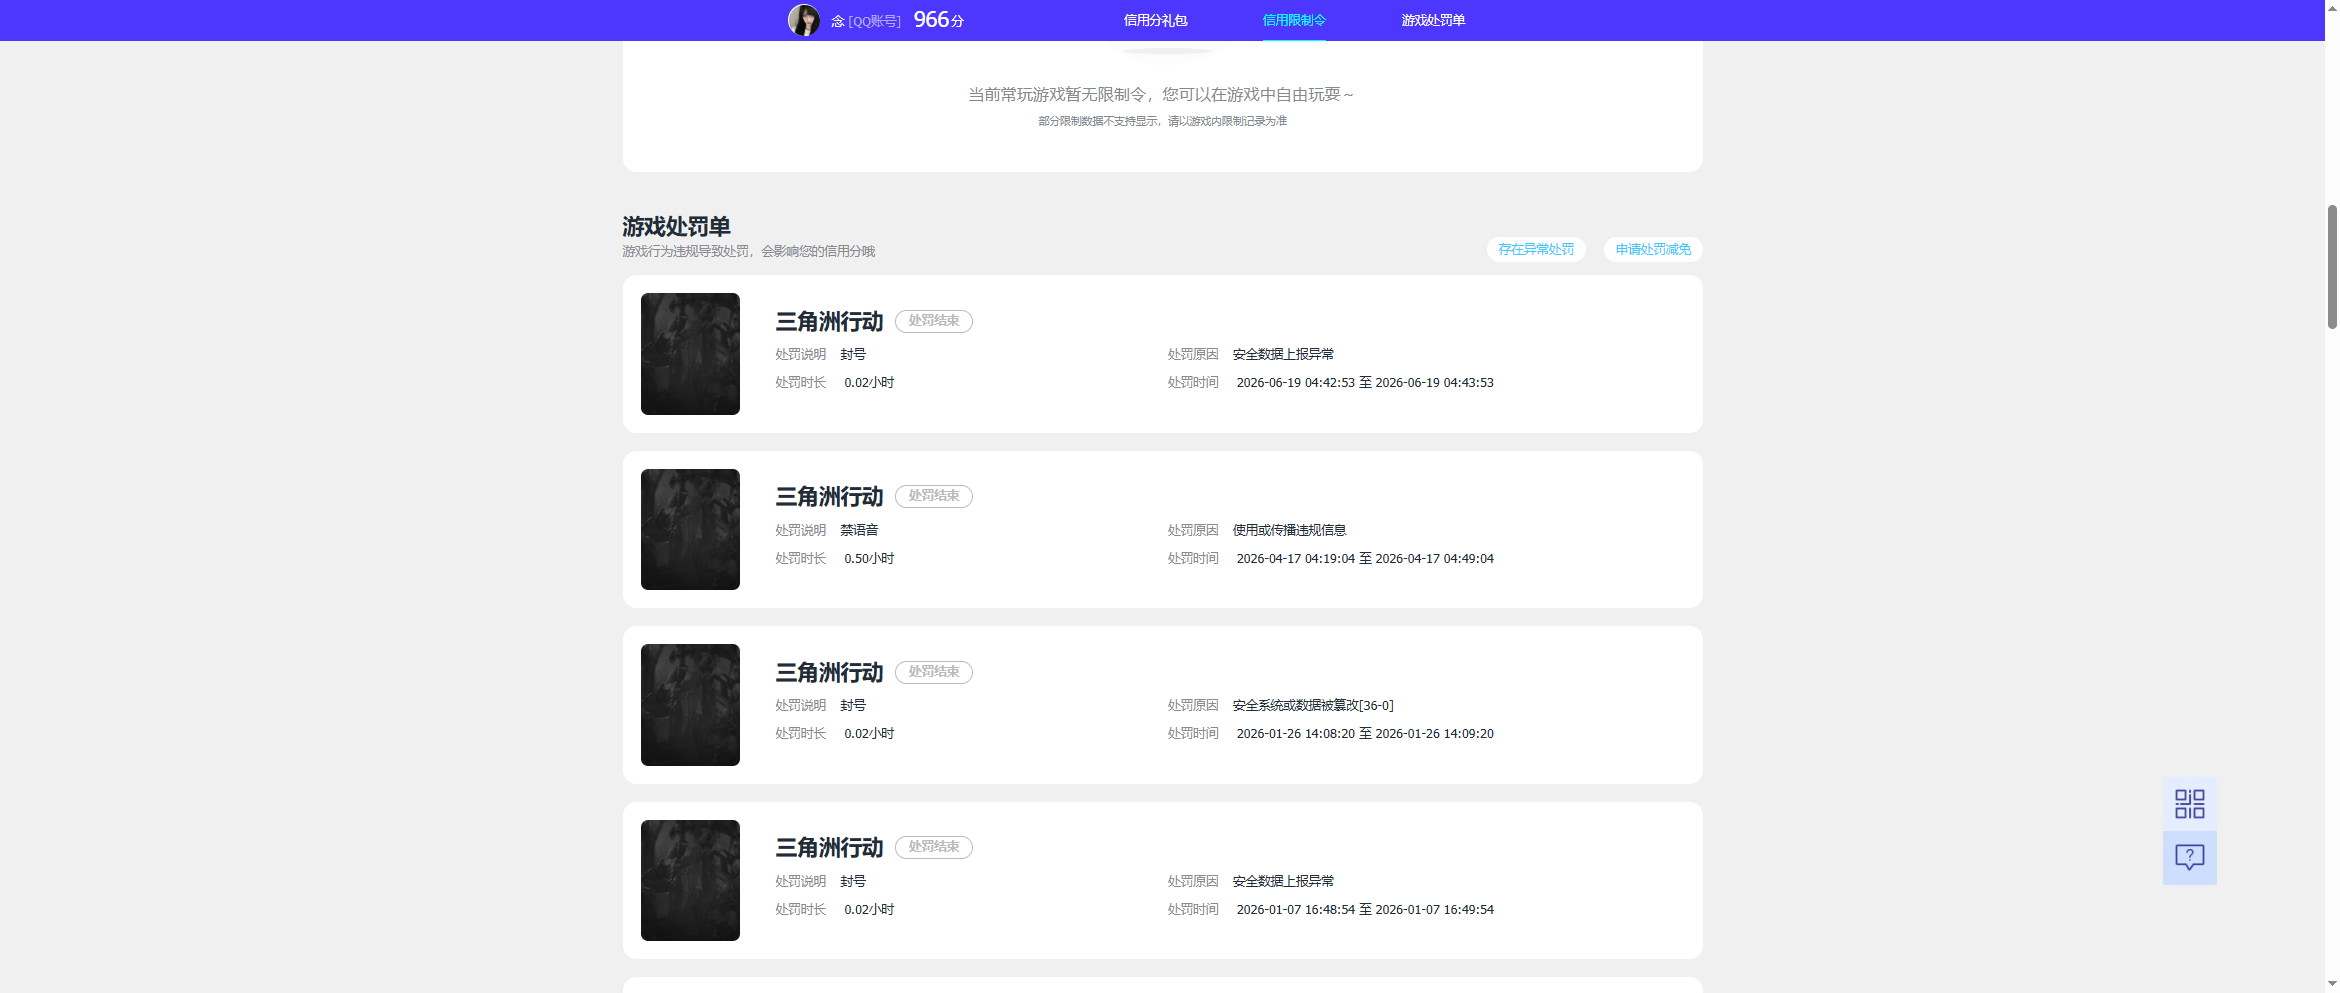Click 三角洲行动 title on 2026-01-26 card

point(829,673)
